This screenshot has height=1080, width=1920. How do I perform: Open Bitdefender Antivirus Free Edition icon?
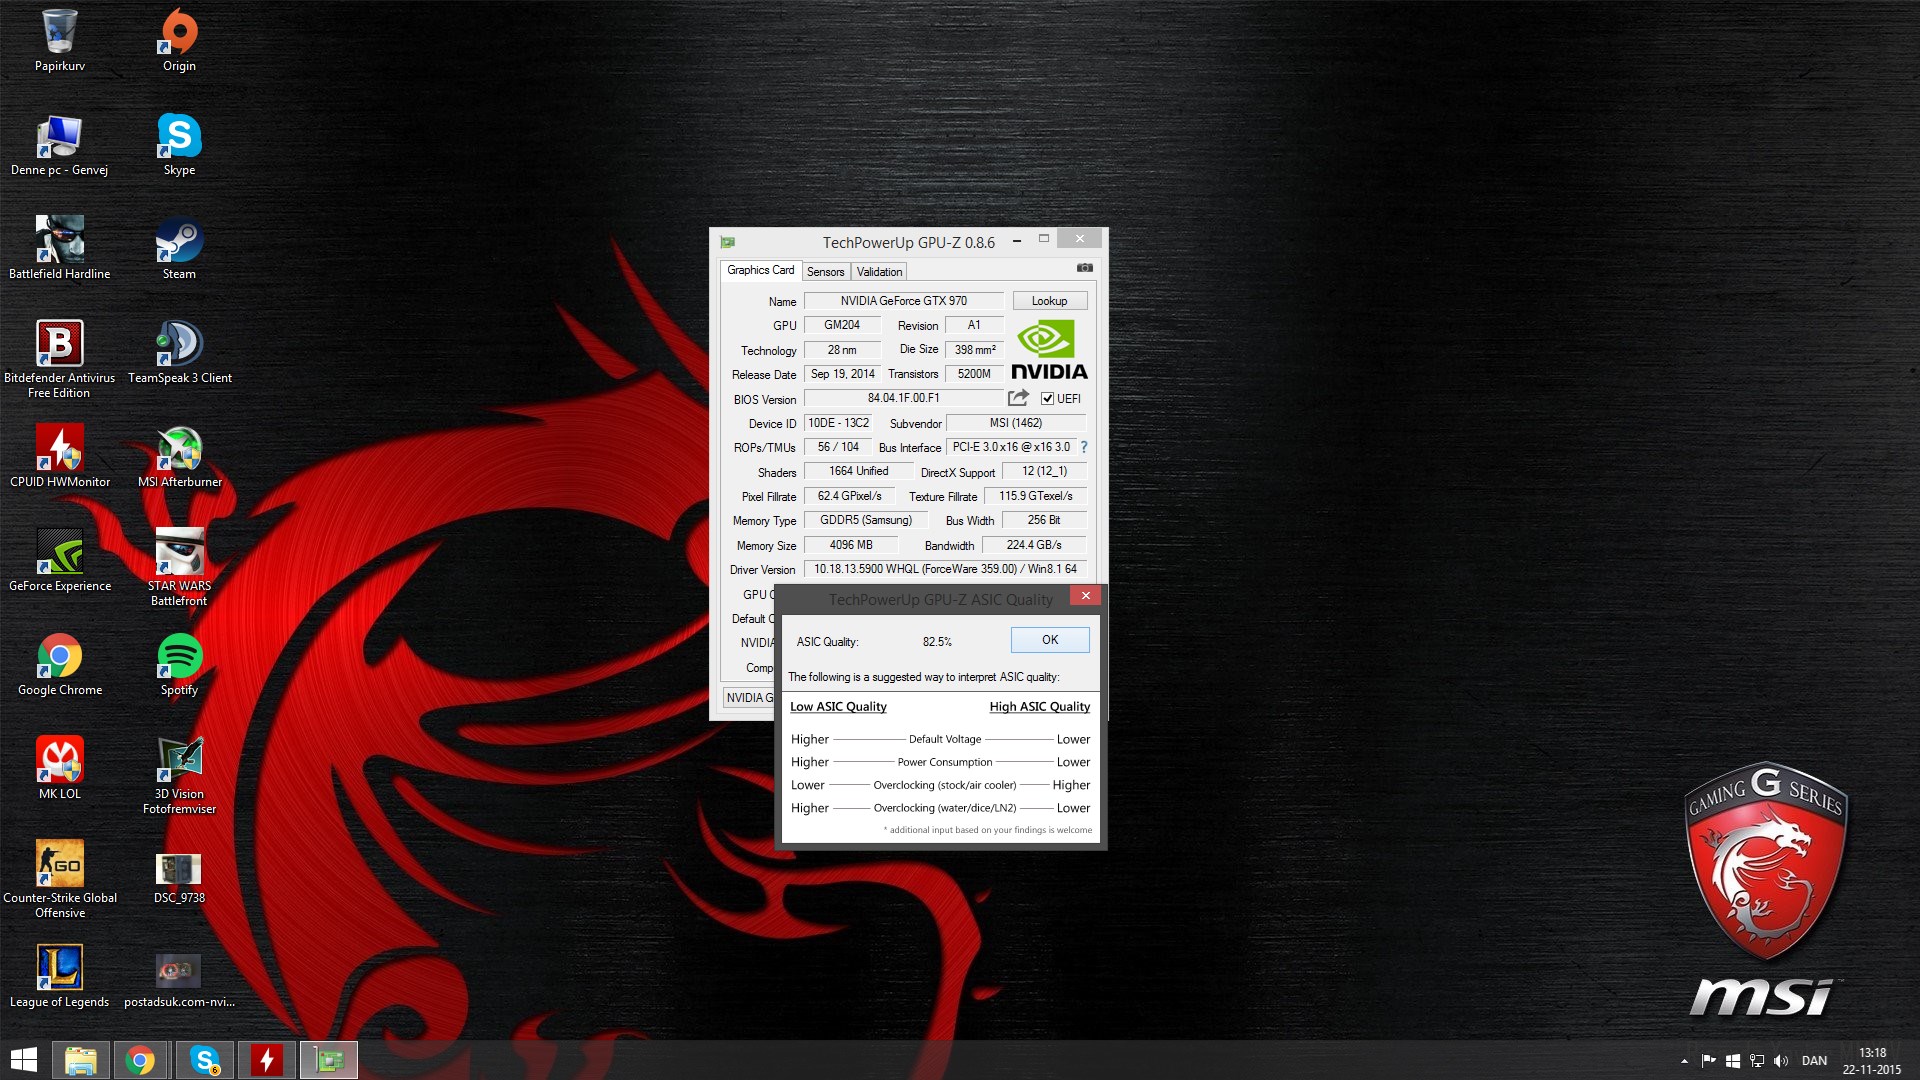point(60,359)
